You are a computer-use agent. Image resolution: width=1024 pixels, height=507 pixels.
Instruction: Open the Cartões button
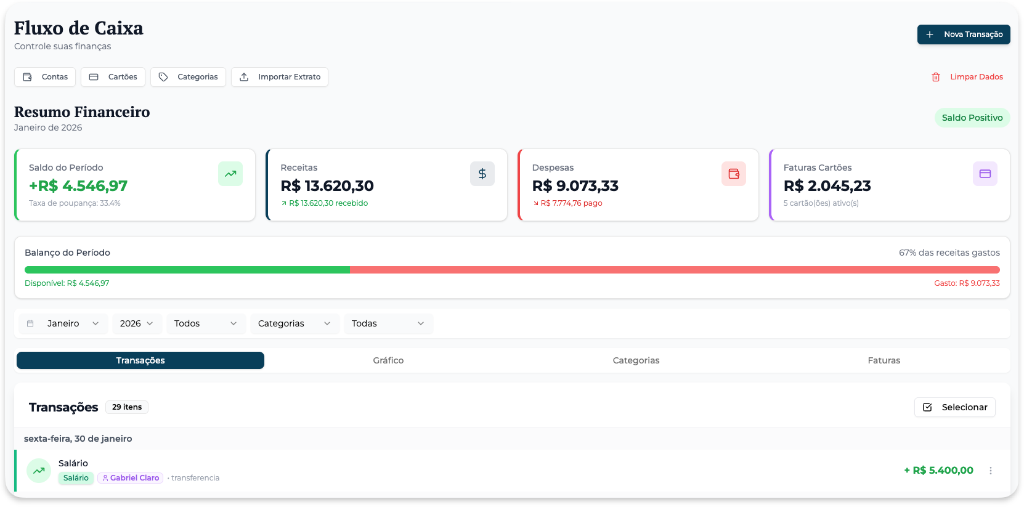click(113, 77)
